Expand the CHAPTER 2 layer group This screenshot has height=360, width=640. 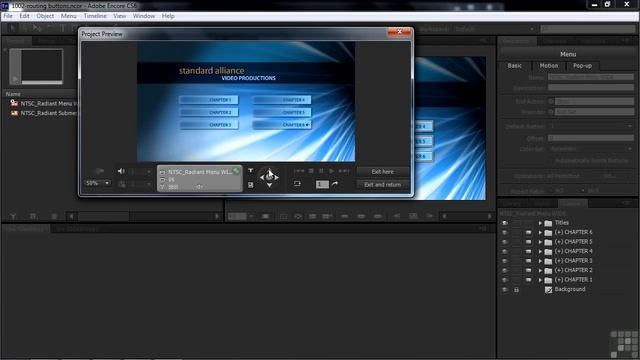(x=540, y=270)
